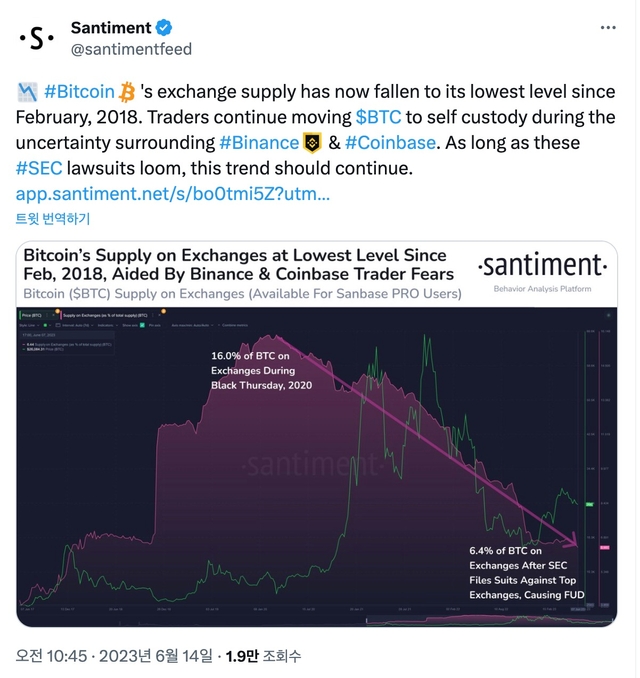Click the chart emoji before #Bitcoin
This screenshot has width=640, height=678.
tap(28, 92)
